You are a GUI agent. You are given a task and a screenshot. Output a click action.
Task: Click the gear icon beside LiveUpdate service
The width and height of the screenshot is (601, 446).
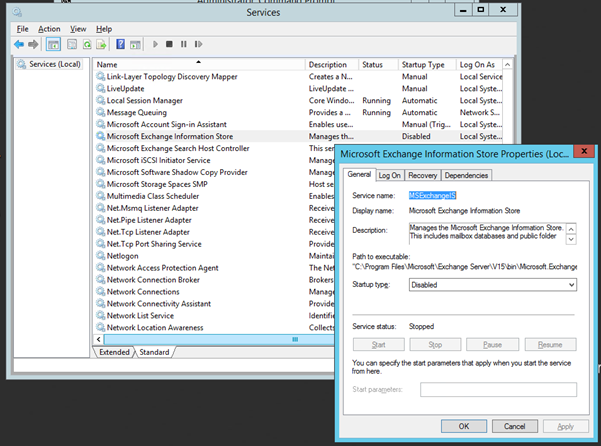coord(100,89)
